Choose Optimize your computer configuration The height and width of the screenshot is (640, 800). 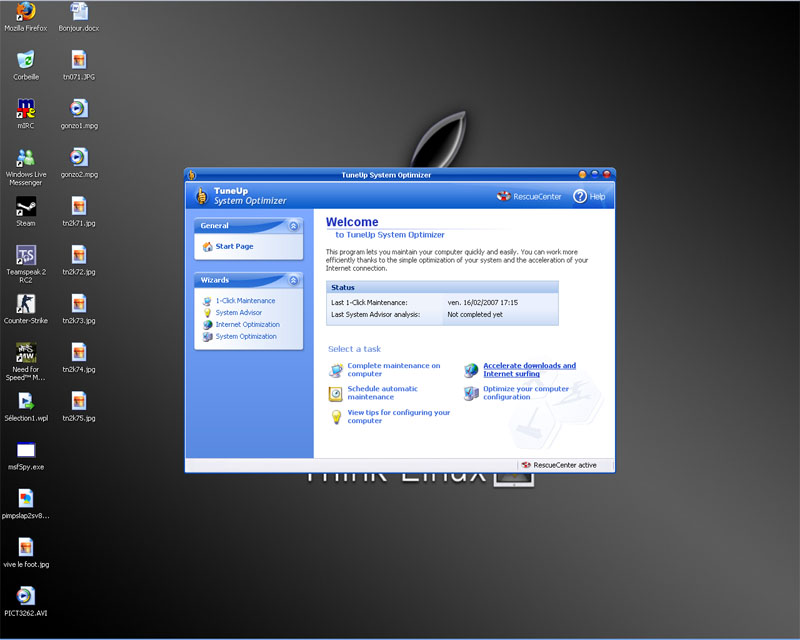[x=517, y=393]
